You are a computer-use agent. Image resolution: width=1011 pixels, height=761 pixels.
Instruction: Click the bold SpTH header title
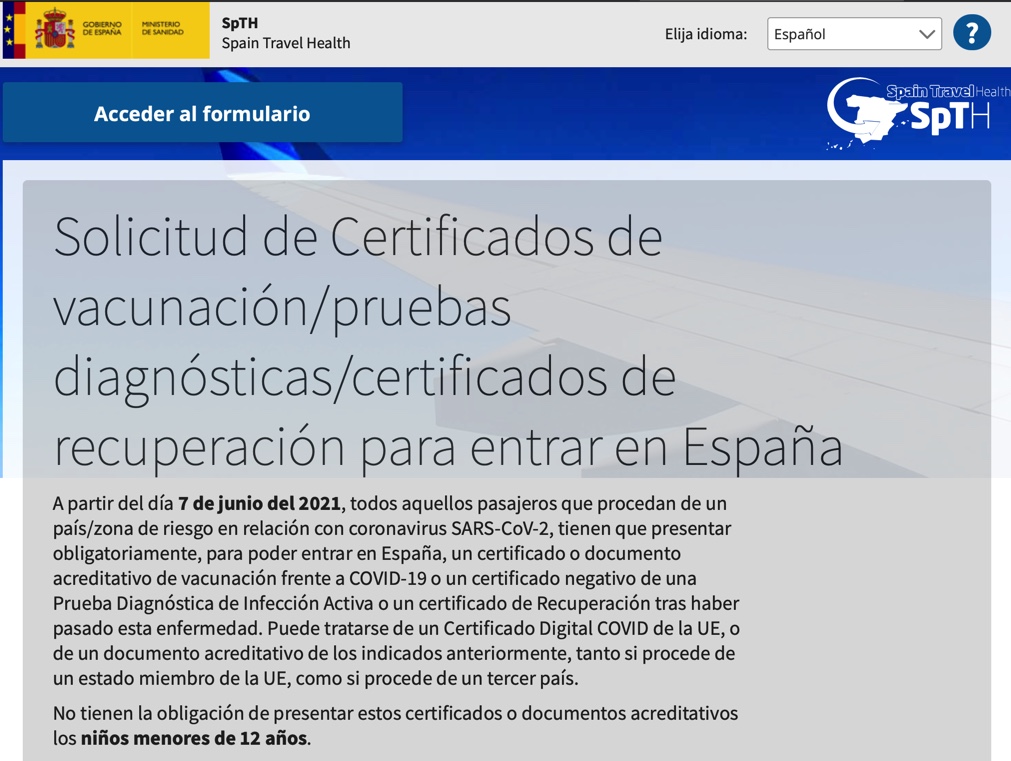click(239, 22)
